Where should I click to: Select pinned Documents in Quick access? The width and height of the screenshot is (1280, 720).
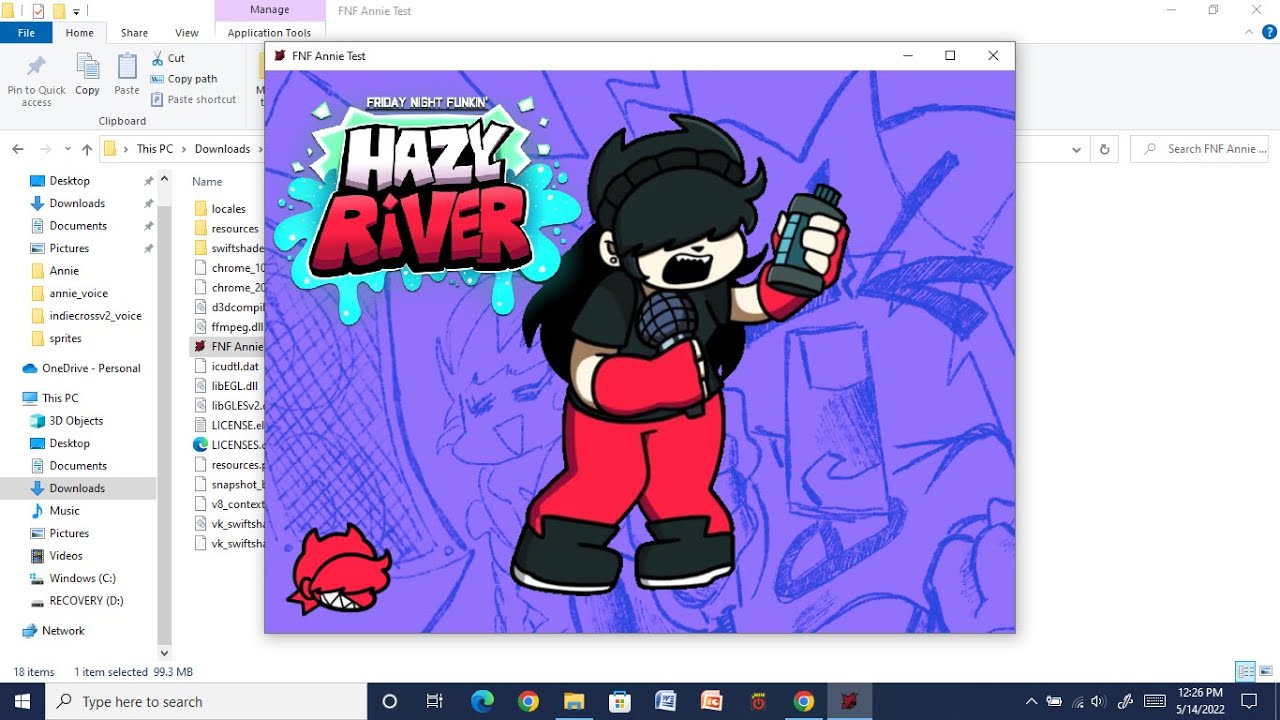pyautogui.click(x=78, y=226)
